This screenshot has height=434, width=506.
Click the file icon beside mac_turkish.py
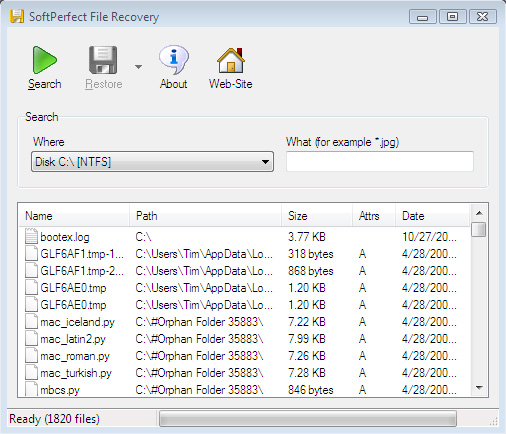click(x=31, y=373)
